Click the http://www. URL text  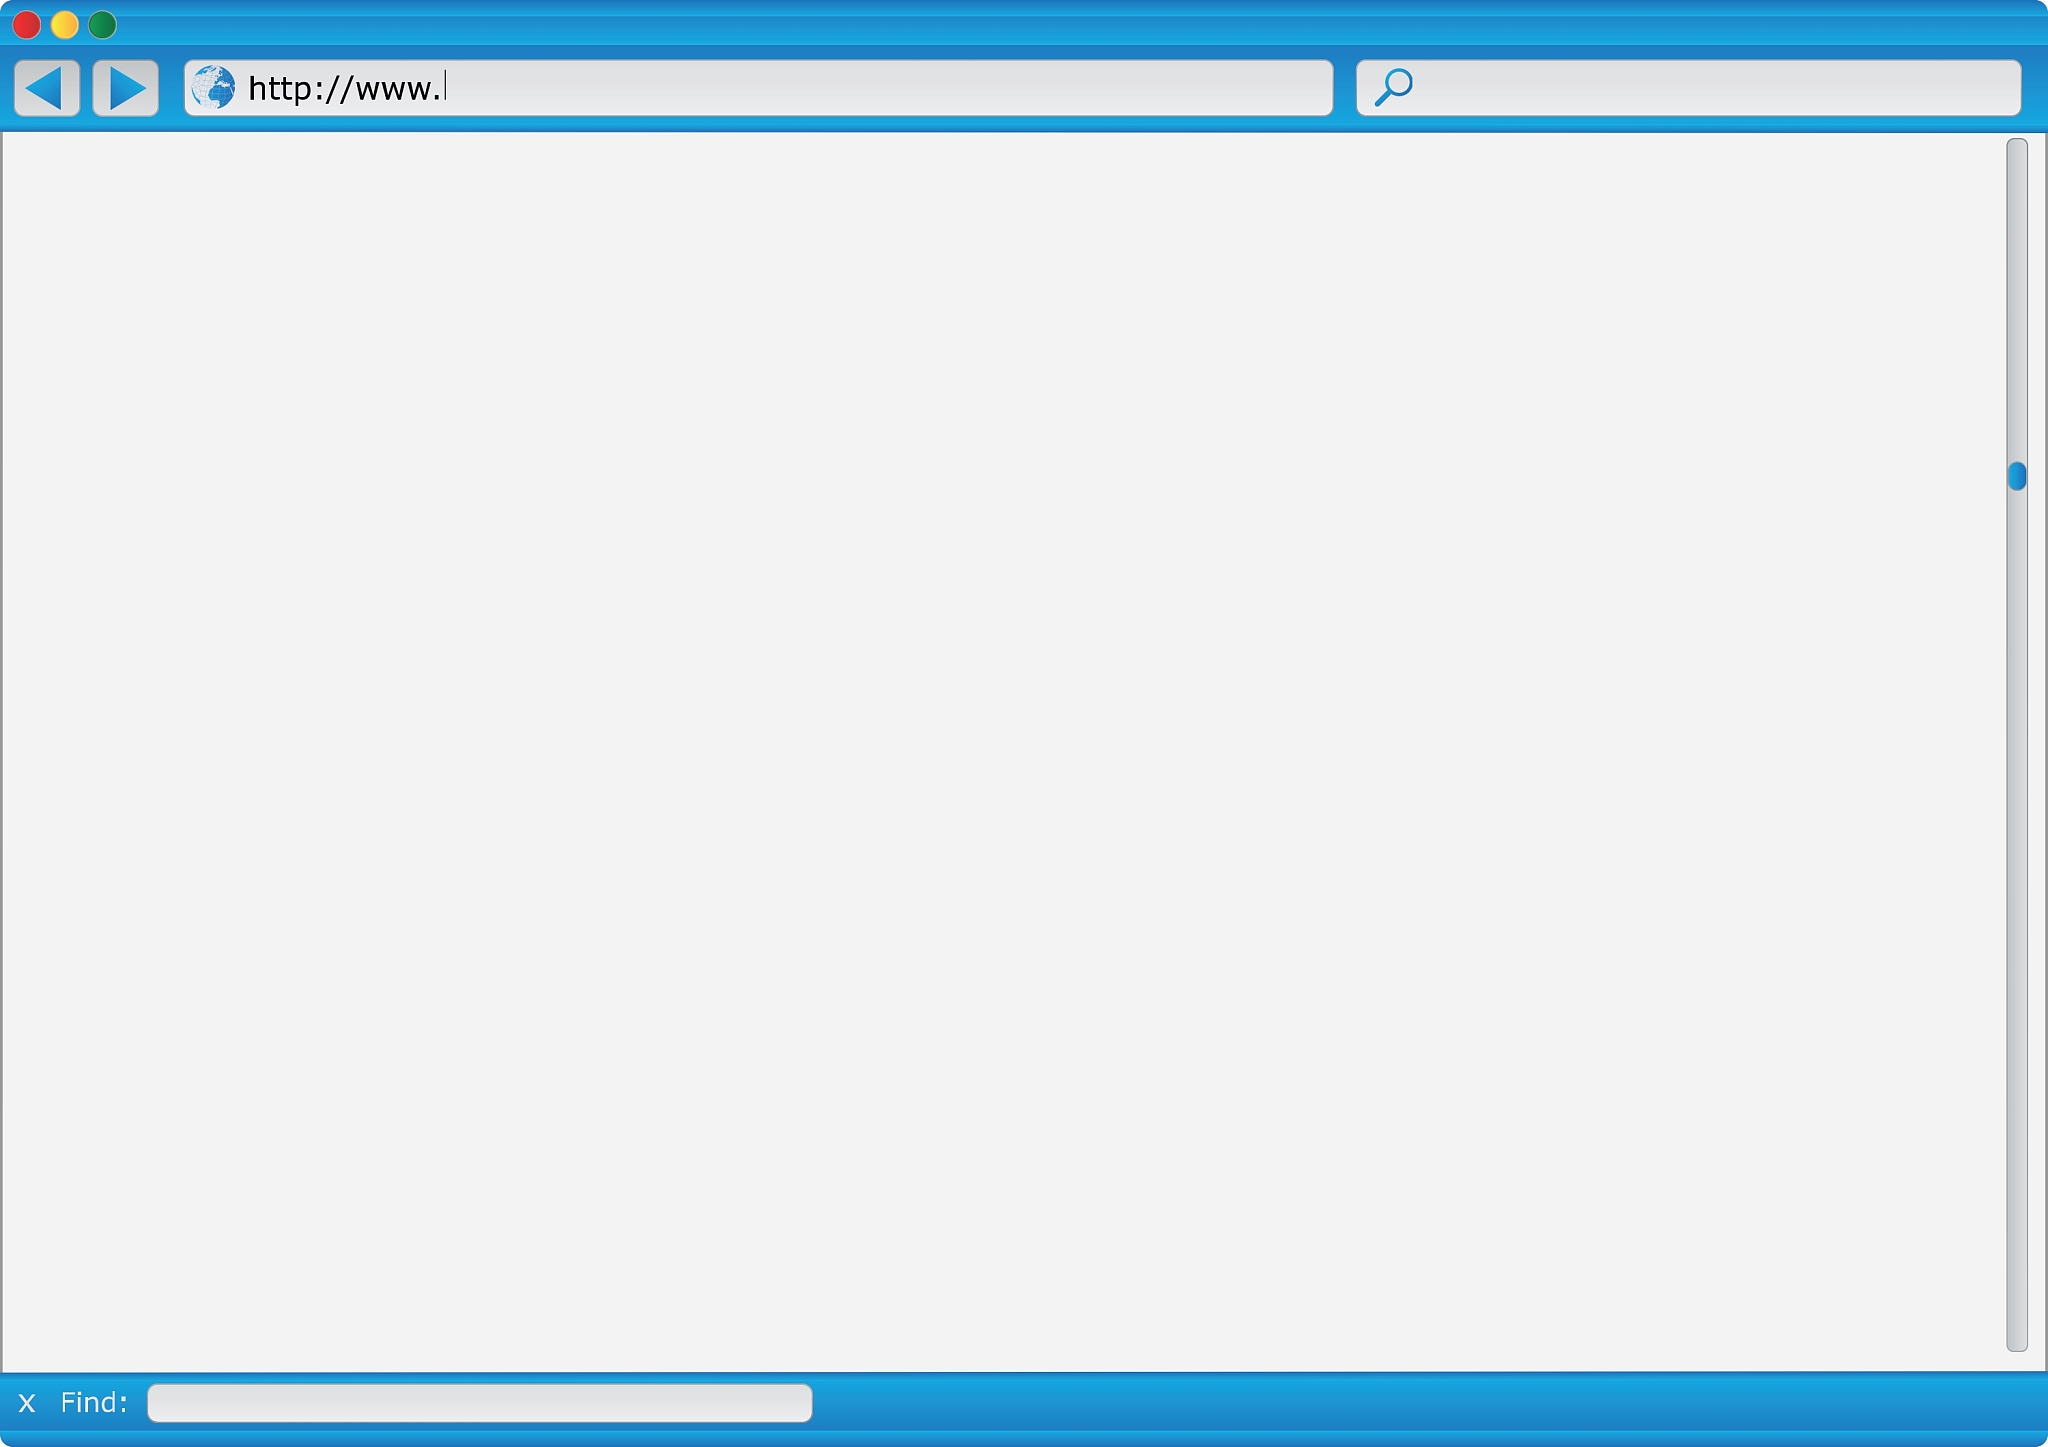344,89
